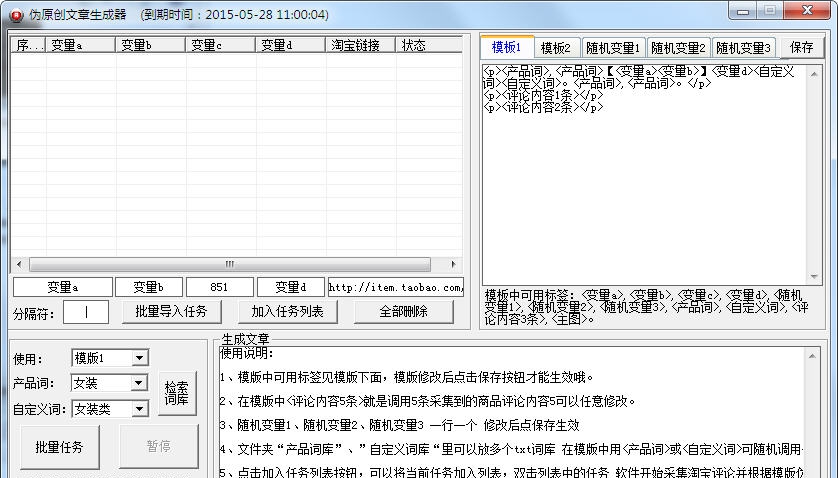Click the 检索词库 button
The height and width of the screenshot is (478, 838).
coord(176,393)
